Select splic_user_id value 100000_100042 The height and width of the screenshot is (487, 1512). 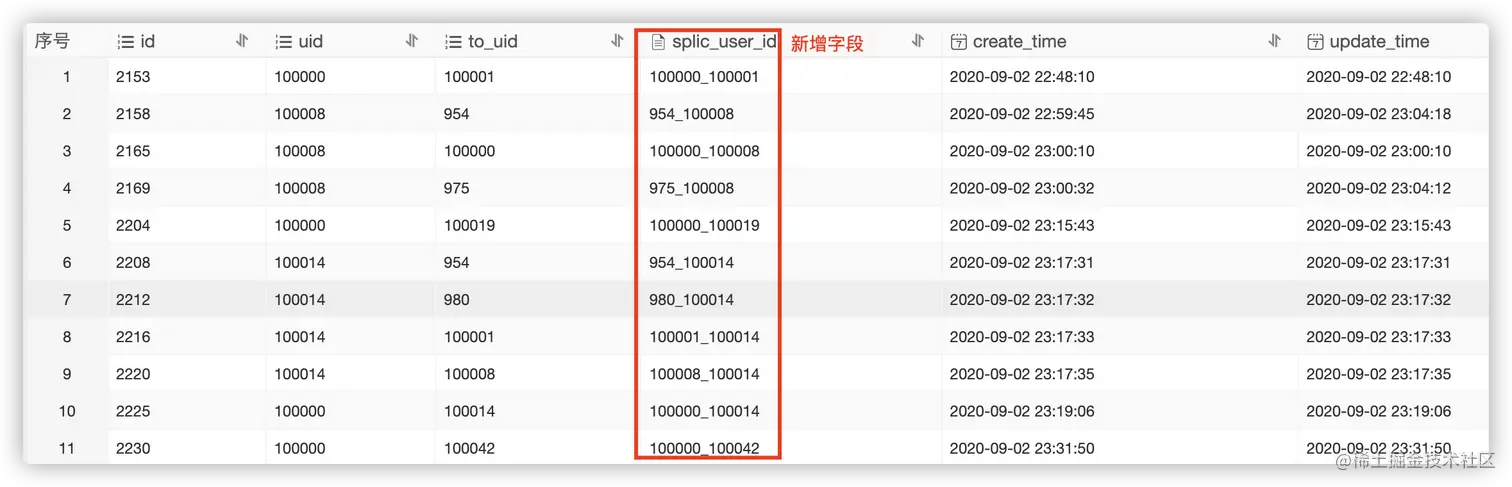click(x=704, y=448)
